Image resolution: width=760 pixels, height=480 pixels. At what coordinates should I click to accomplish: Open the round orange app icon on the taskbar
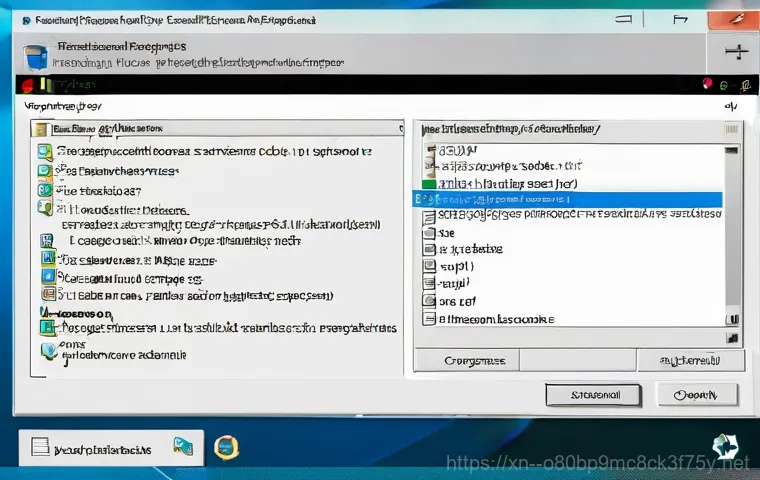pyautogui.click(x=226, y=448)
